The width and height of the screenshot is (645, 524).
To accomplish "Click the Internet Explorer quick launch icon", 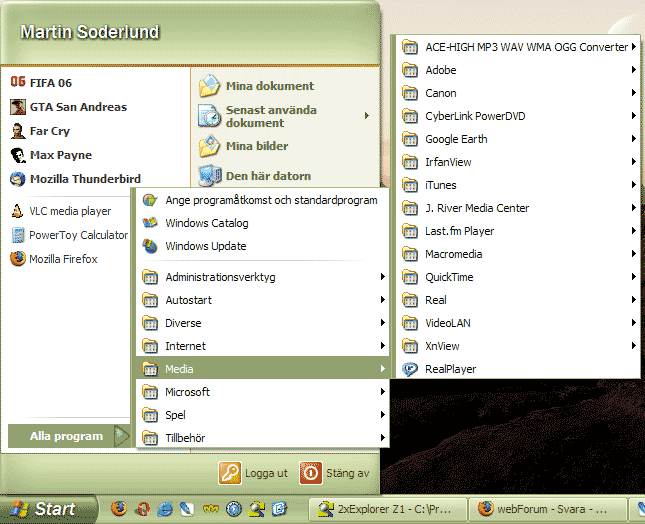I will click(165, 509).
